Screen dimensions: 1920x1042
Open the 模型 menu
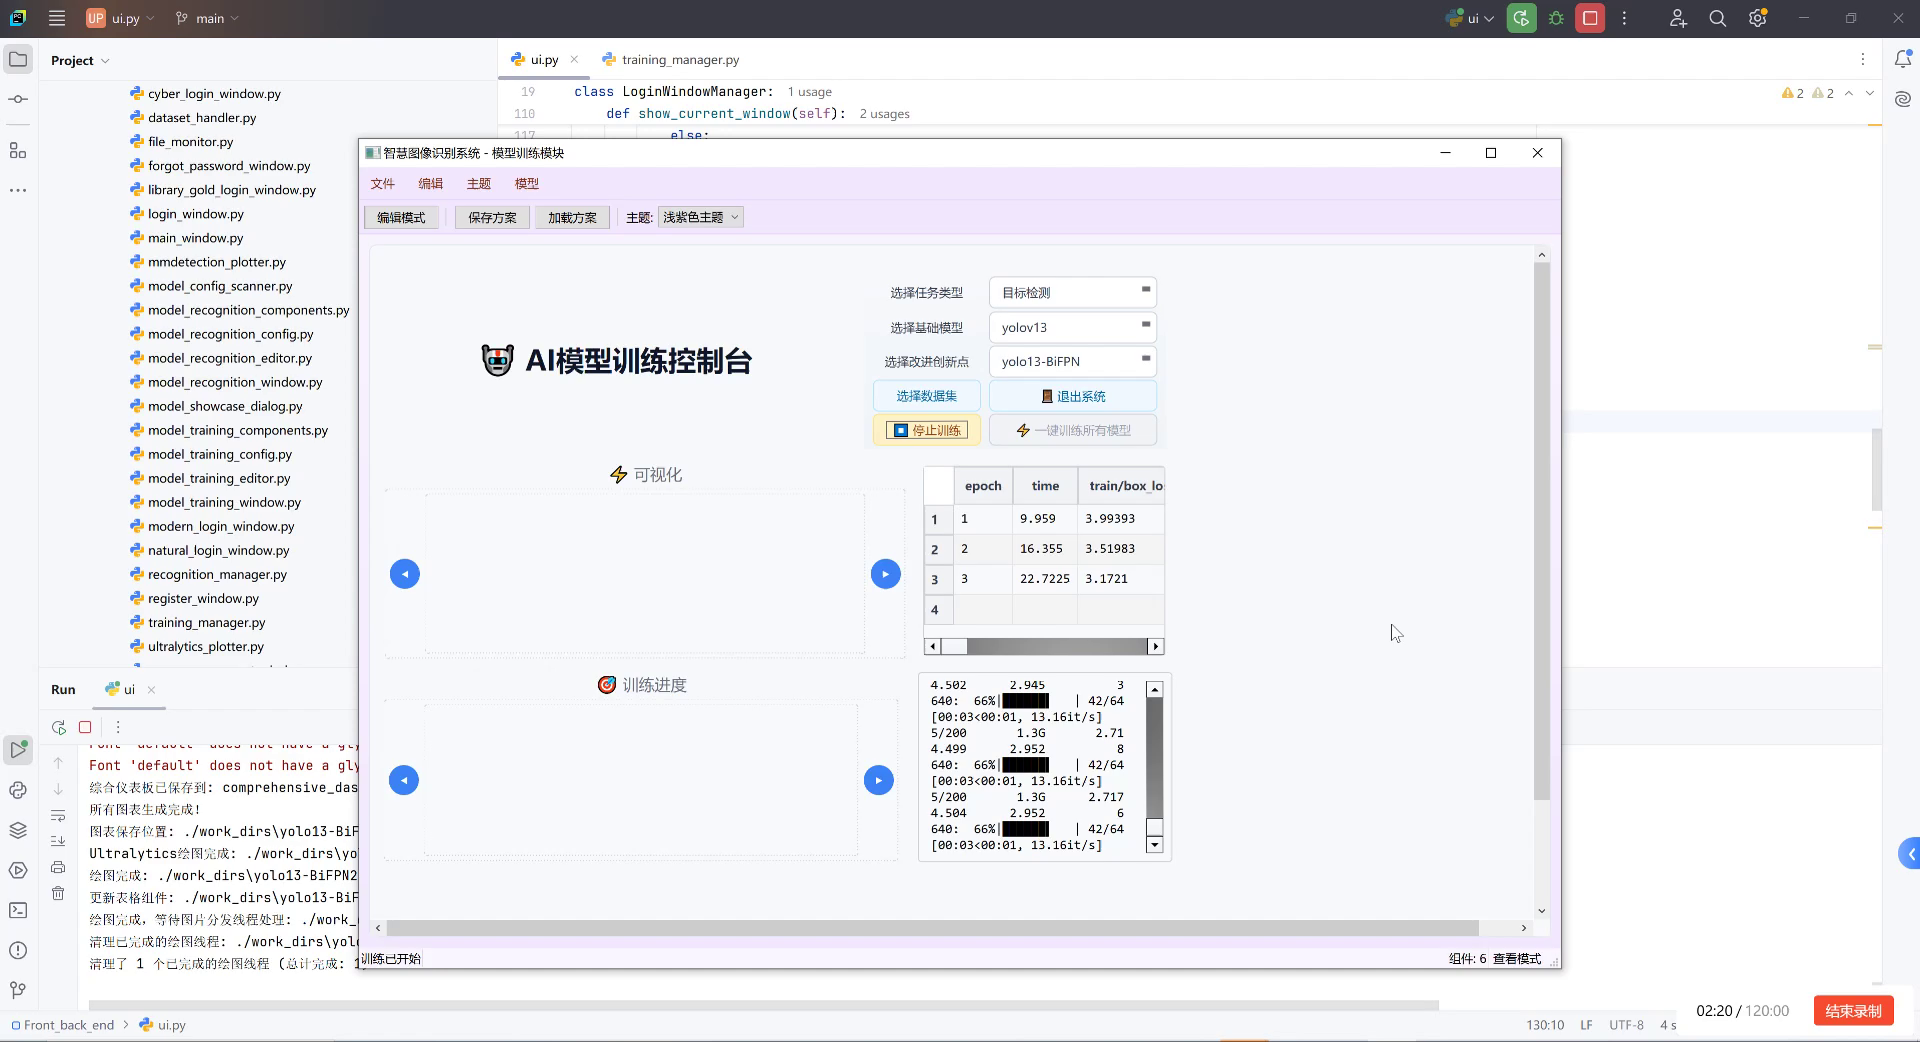coord(527,183)
